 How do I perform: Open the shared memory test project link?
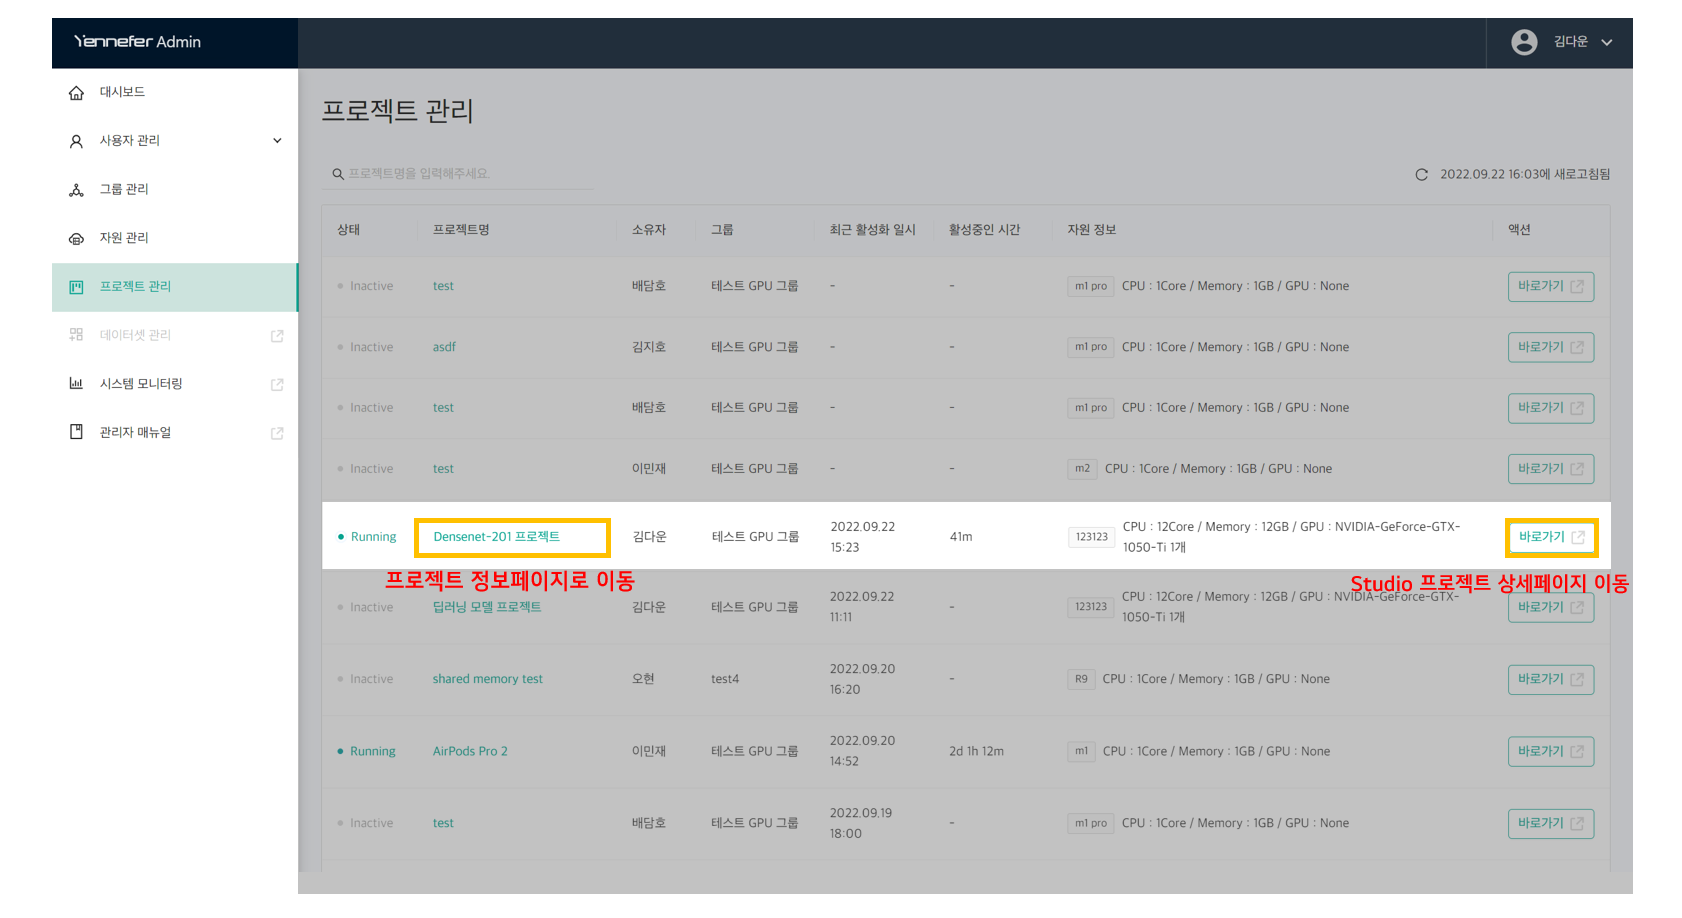coord(487,679)
